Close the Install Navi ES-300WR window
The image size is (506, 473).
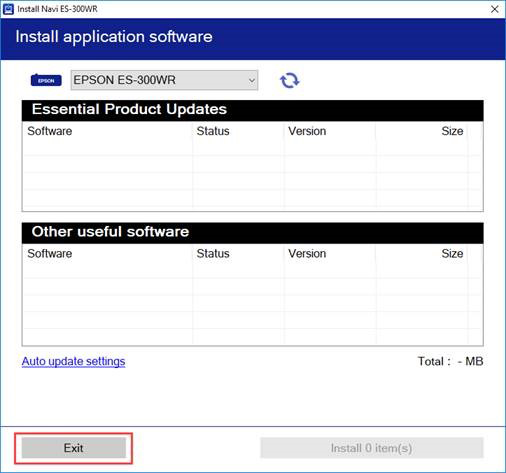495,9
